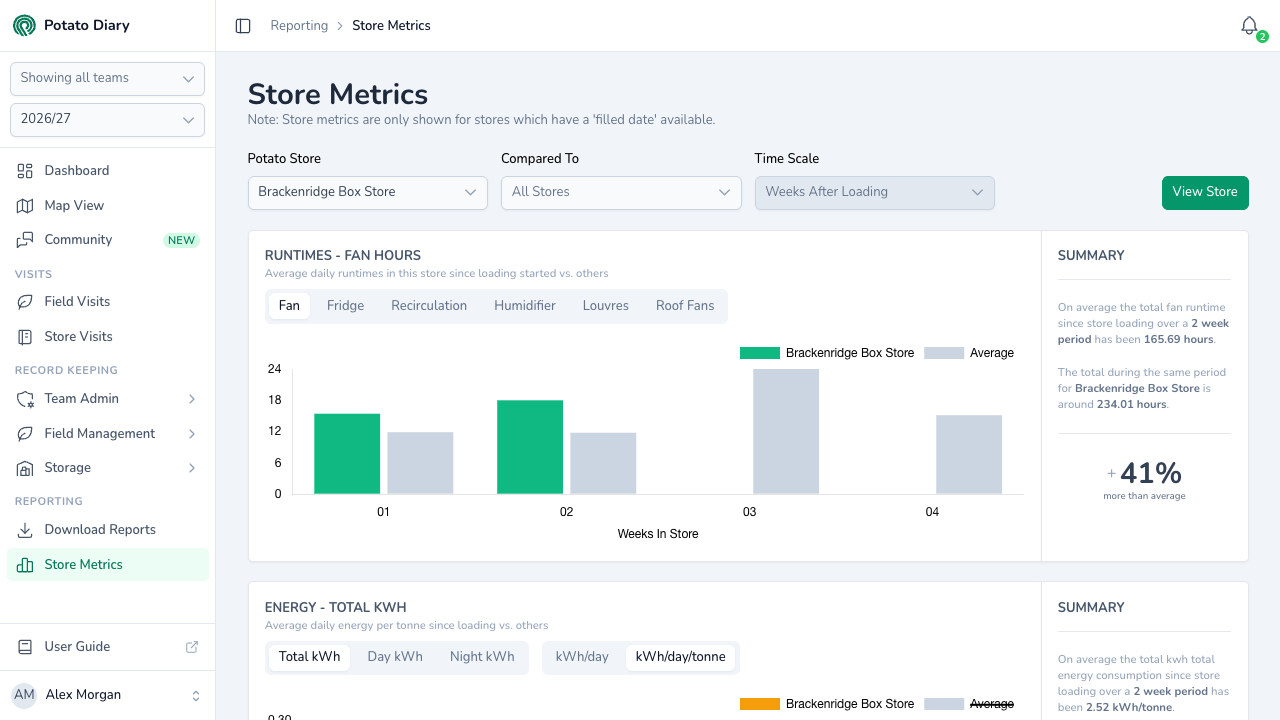This screenshot has width=1280, height=720.
Task: Switch to the Humidifier tab
Action: tap(525, 306)
